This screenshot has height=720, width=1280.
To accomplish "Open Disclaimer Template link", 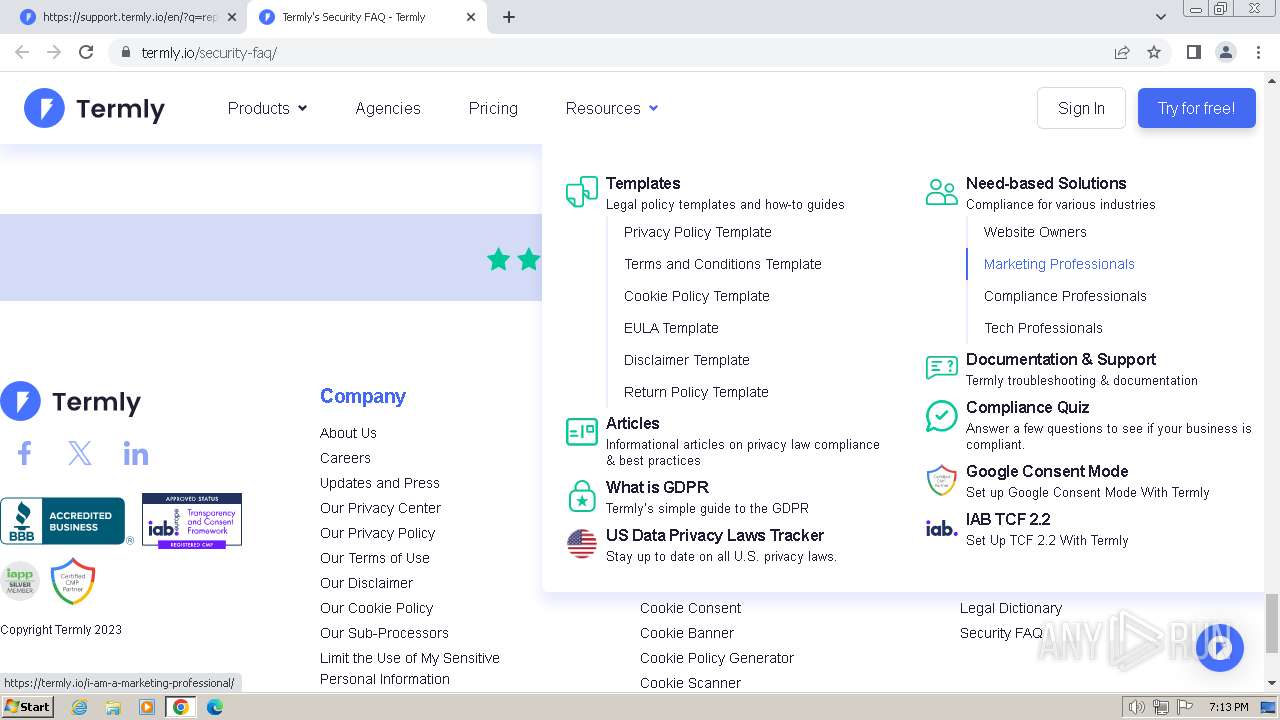I will 687,360.
